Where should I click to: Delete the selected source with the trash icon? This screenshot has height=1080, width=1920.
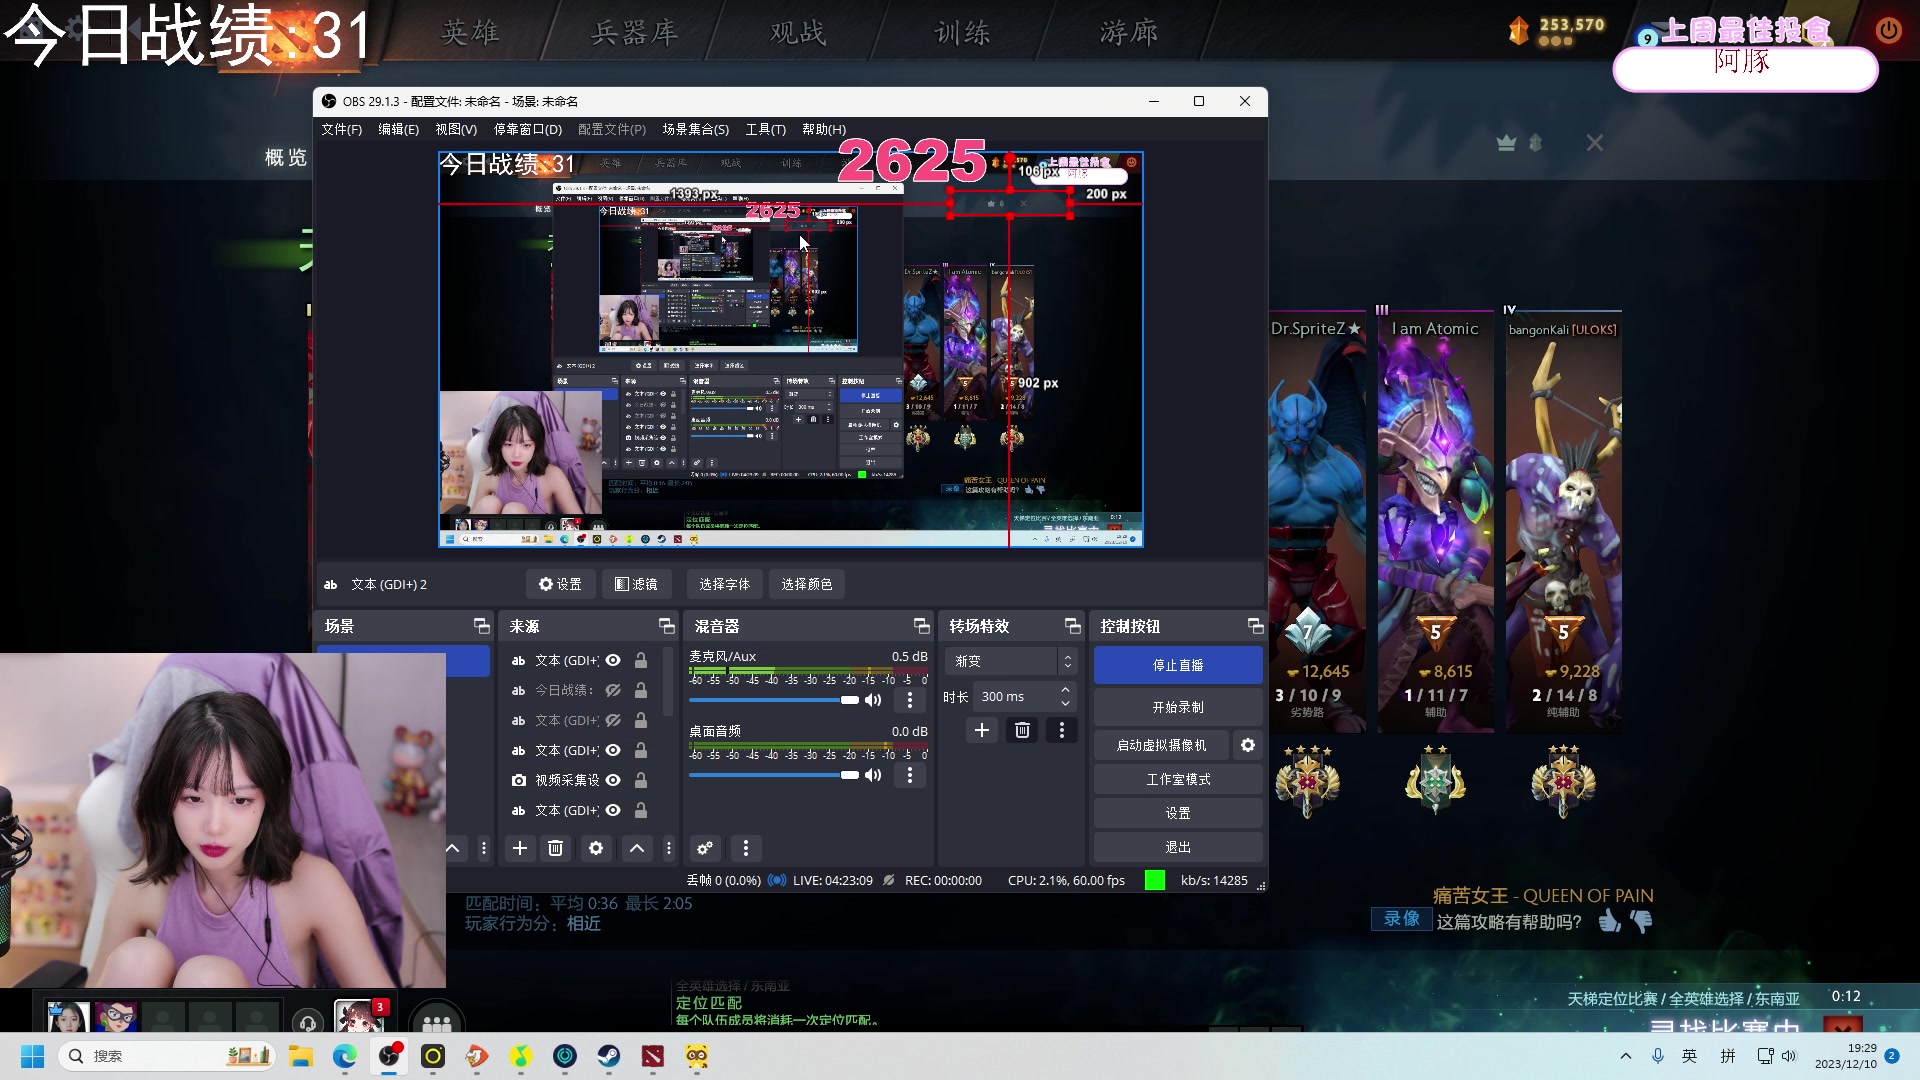[556, 848]
